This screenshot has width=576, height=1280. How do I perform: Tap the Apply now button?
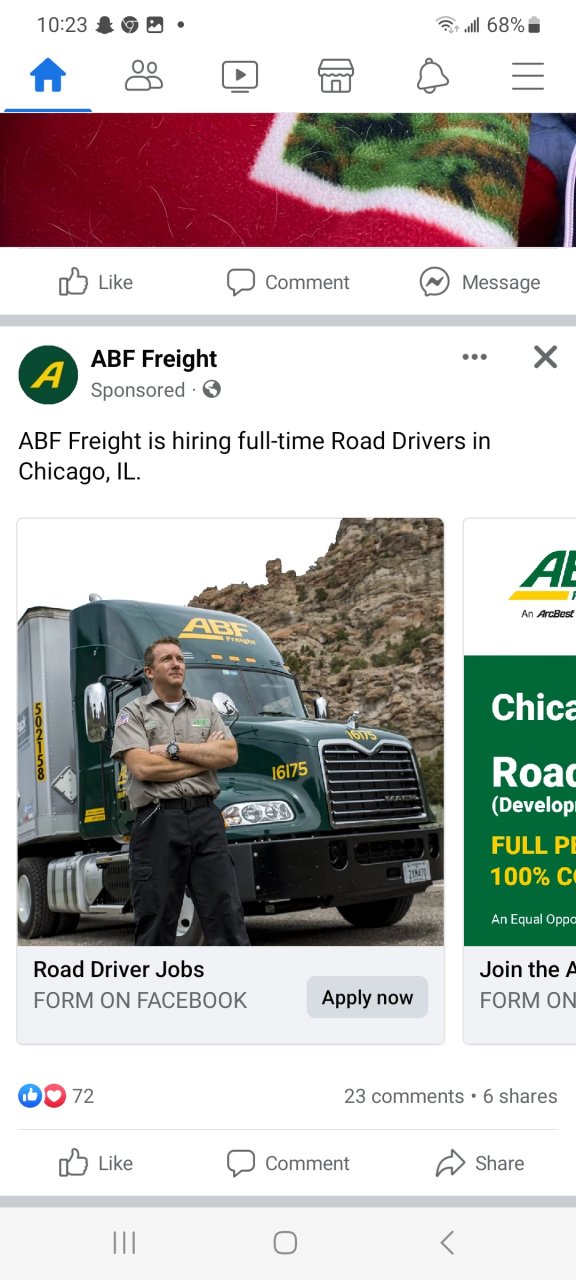tap(367, 997)
